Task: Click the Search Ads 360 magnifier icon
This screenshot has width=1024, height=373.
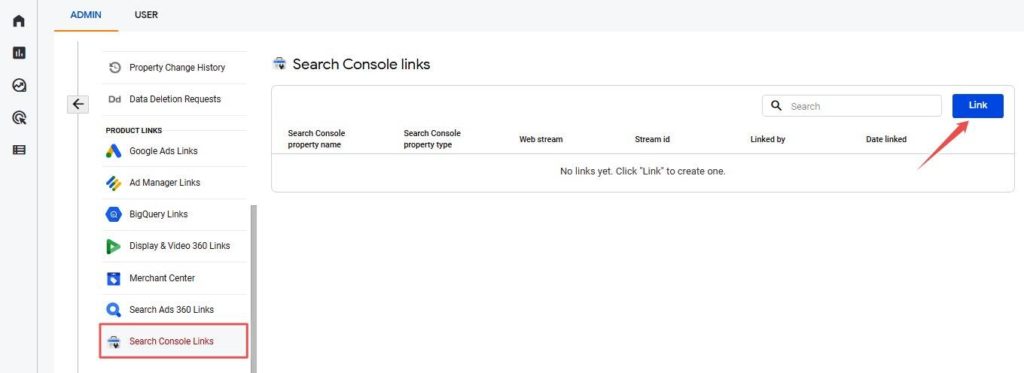Action: tap(114, 310)
